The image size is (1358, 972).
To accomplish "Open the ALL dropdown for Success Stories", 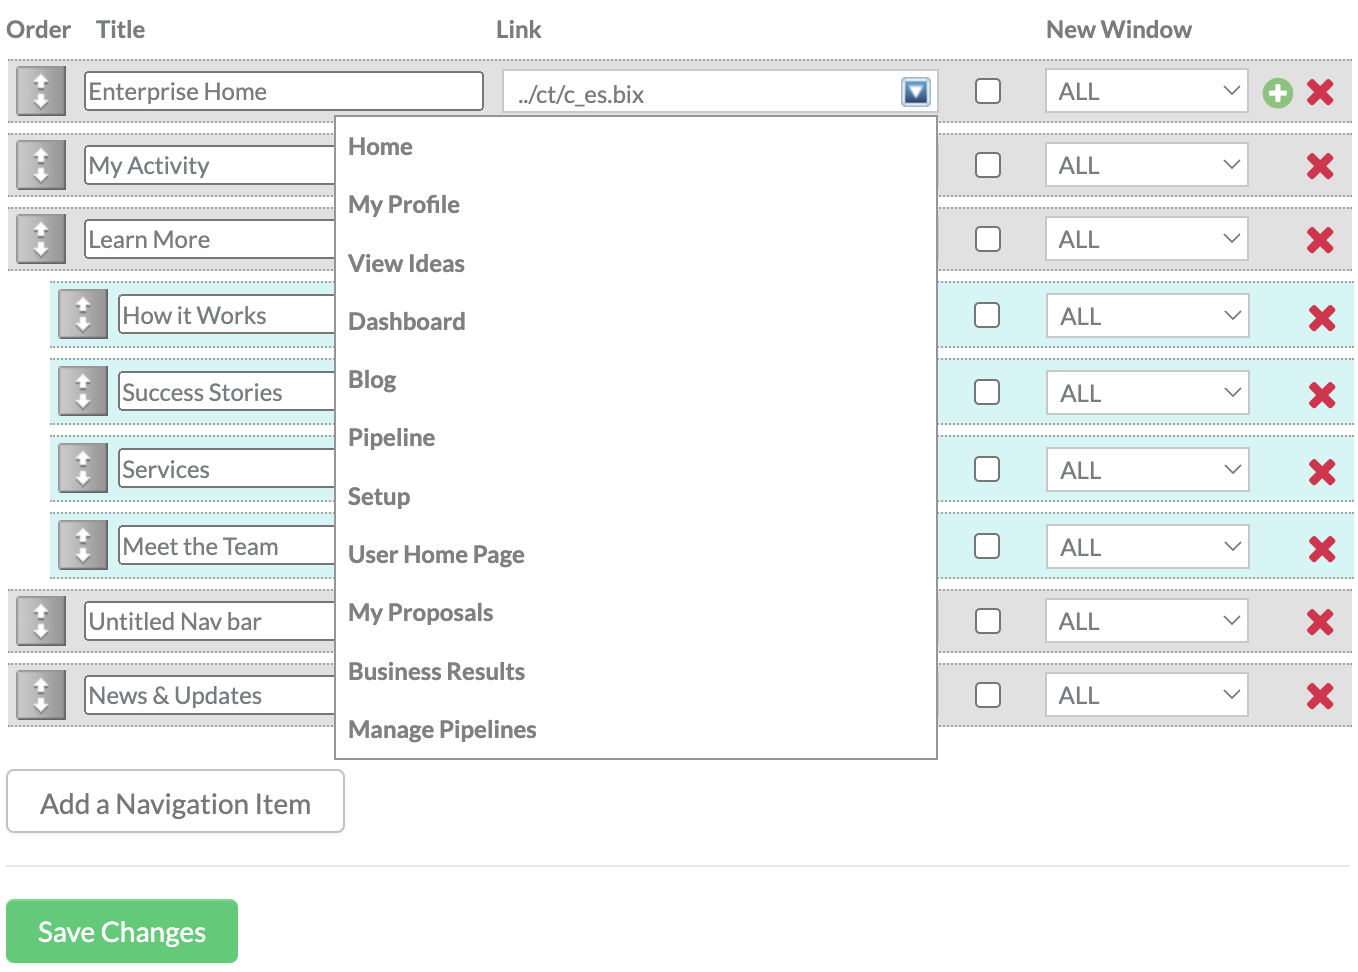I will pyautogui.click(x=1148, y=393).
